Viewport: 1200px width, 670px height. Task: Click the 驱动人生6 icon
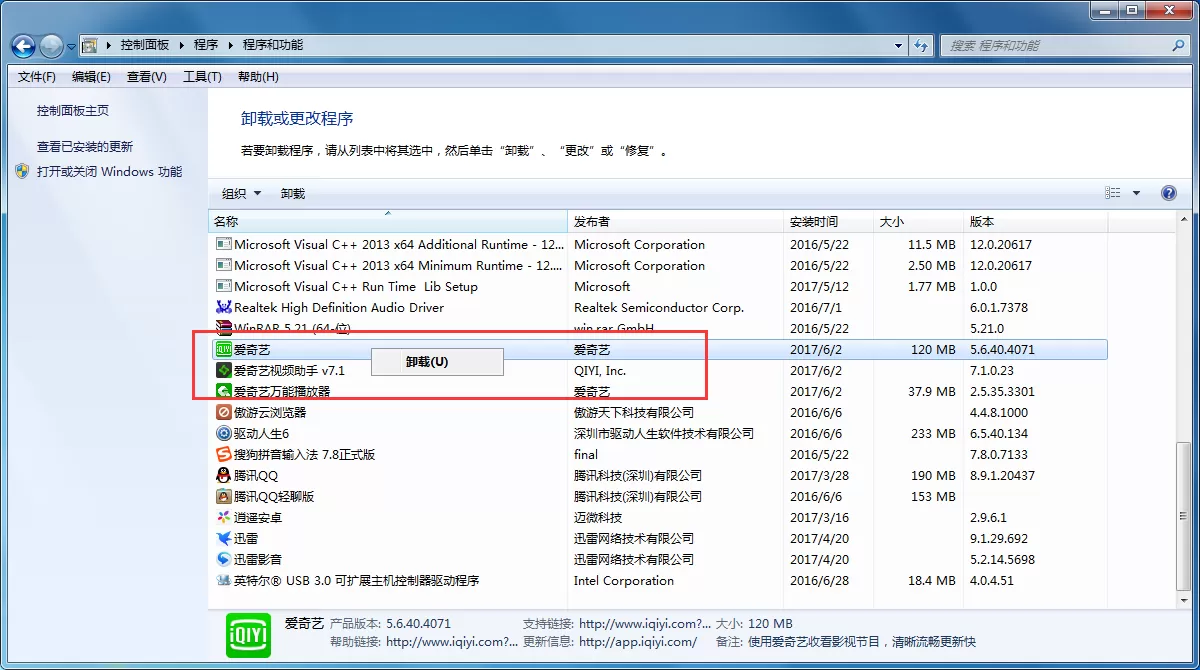click(x=224, y=434)
